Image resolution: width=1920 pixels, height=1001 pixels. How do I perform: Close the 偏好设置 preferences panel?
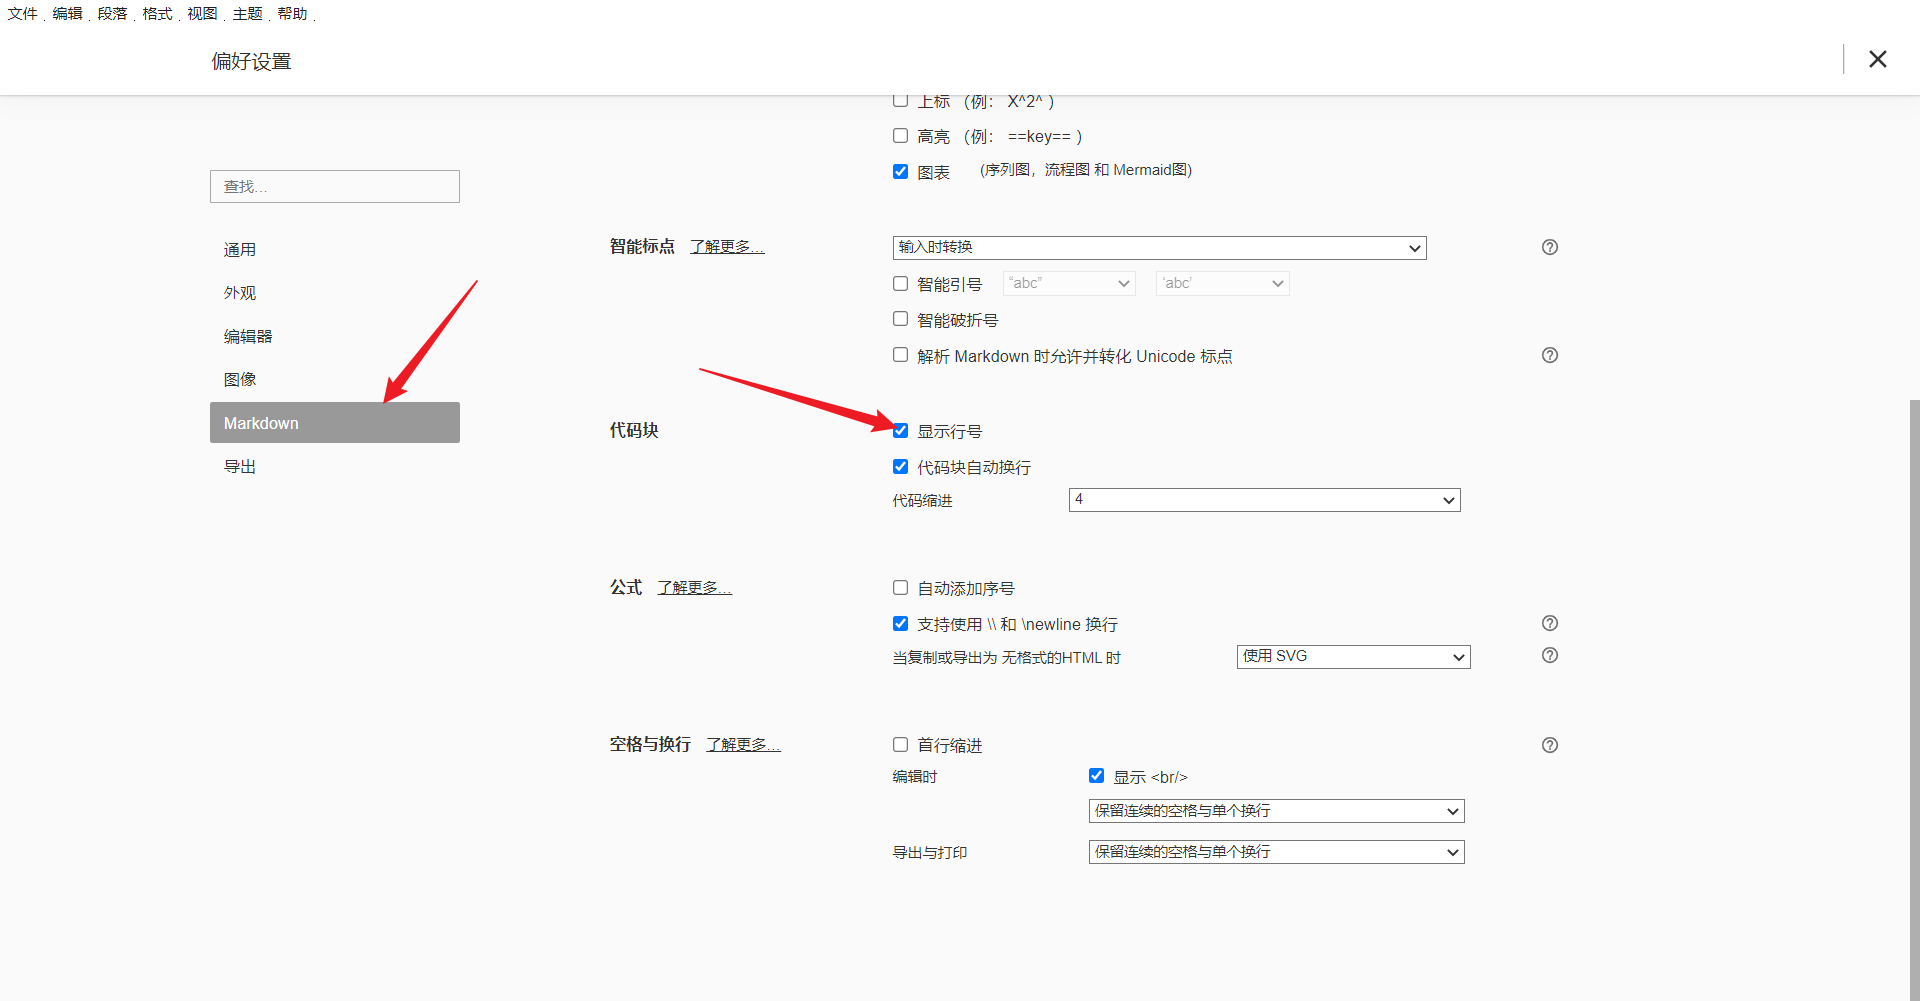pyautogui.click(x=1877, y=59)
